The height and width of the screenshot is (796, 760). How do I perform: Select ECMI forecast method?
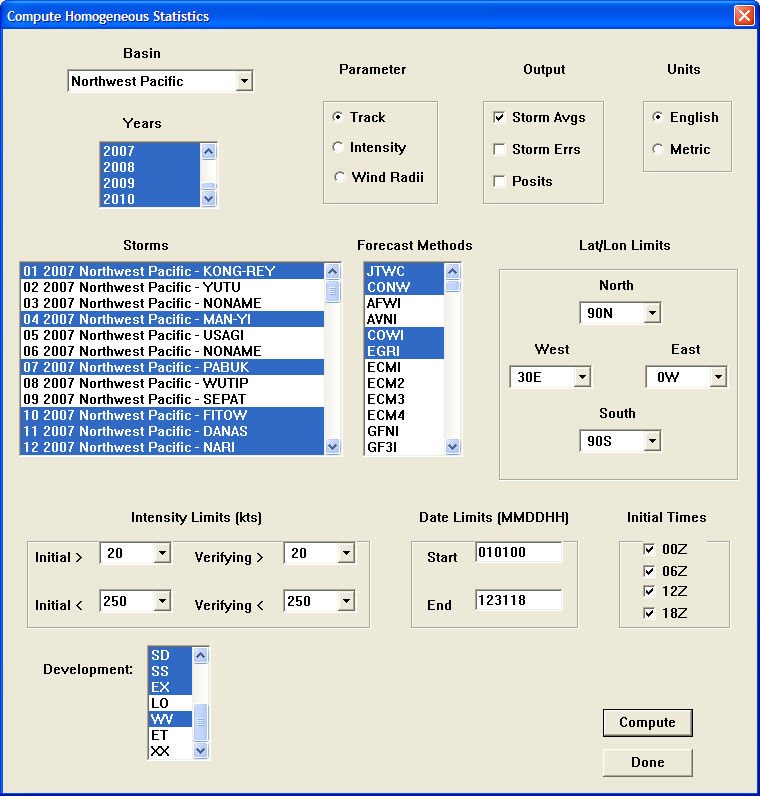[404, 367]
